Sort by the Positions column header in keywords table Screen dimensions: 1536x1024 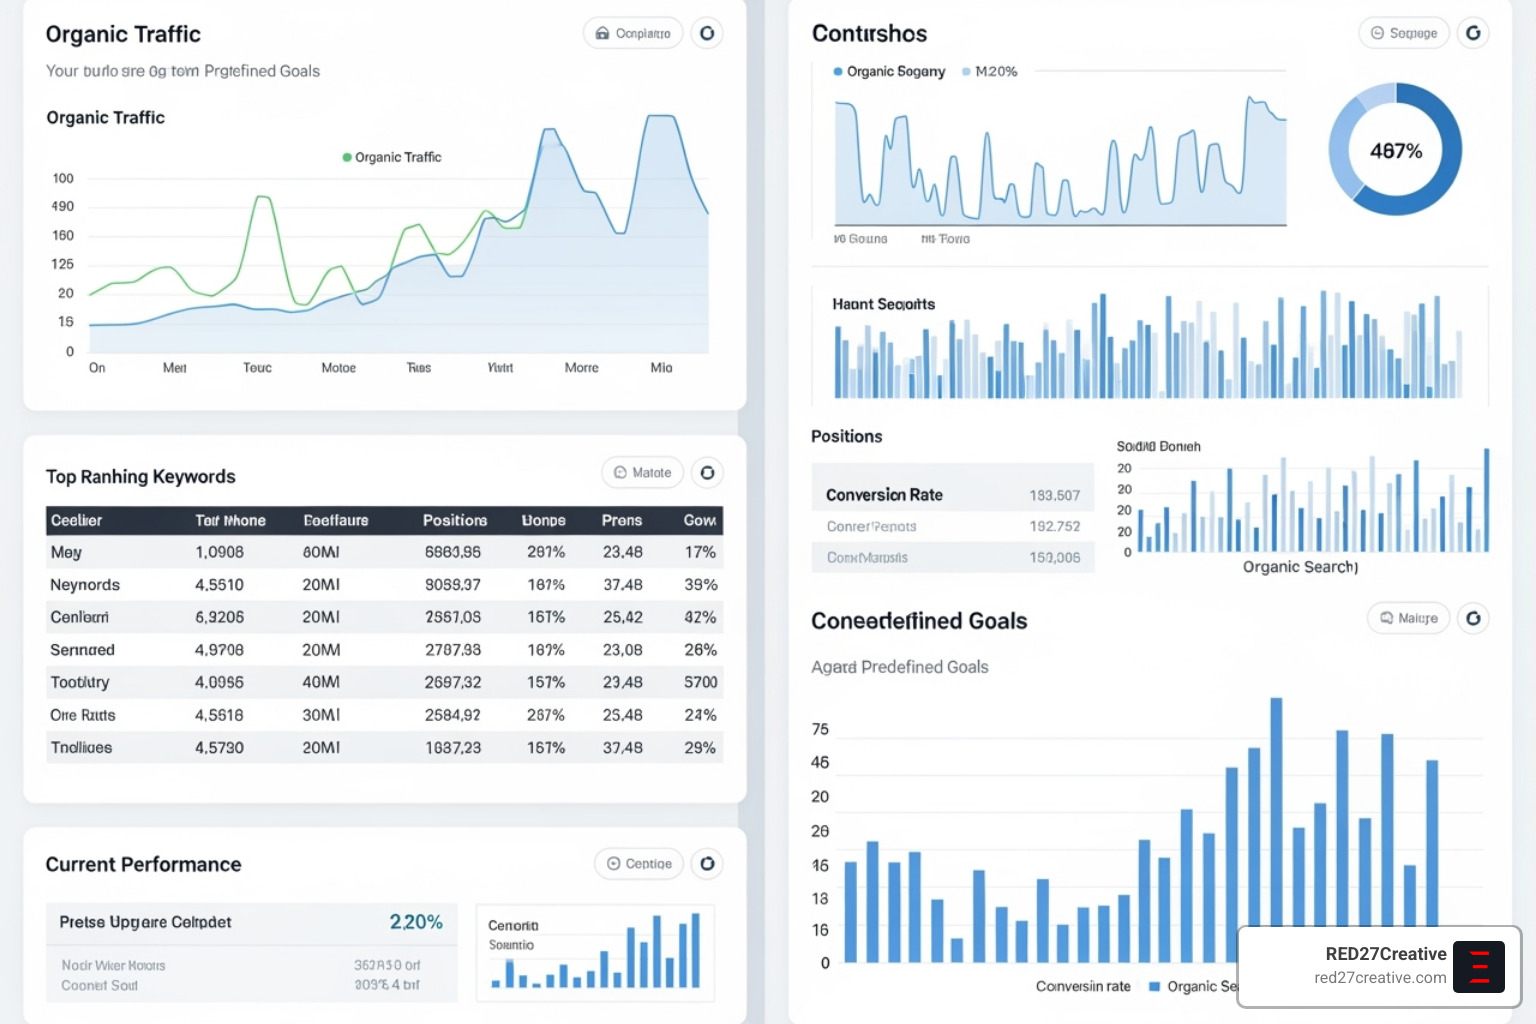point(455,520)
